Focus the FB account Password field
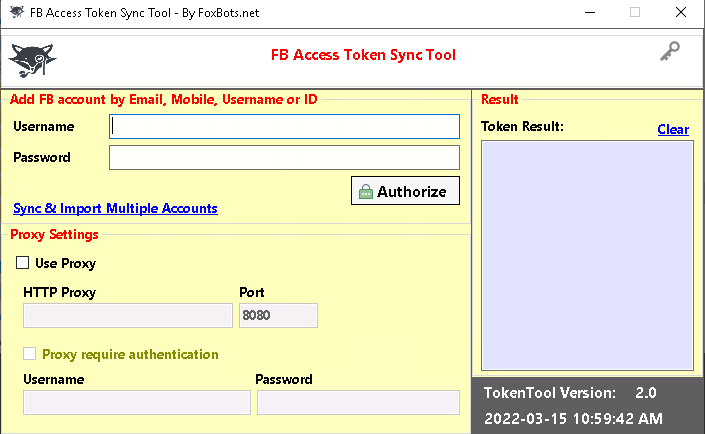 284,157
